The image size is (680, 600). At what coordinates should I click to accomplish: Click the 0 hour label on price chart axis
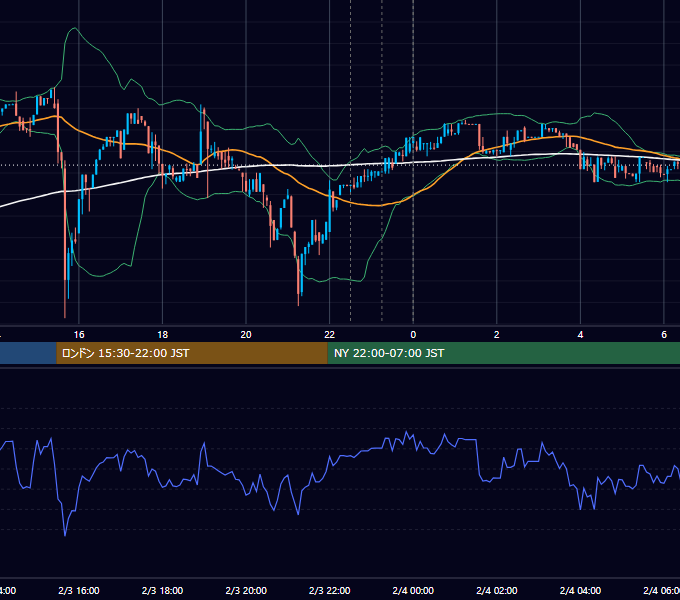[x=413, y=335]
